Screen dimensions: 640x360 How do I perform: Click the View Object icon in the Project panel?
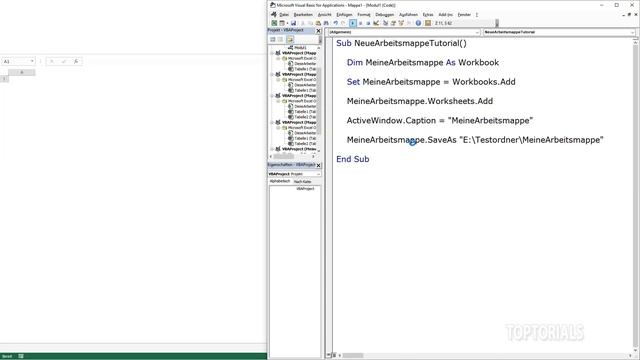pyautogui.click(x=280, y=39)
